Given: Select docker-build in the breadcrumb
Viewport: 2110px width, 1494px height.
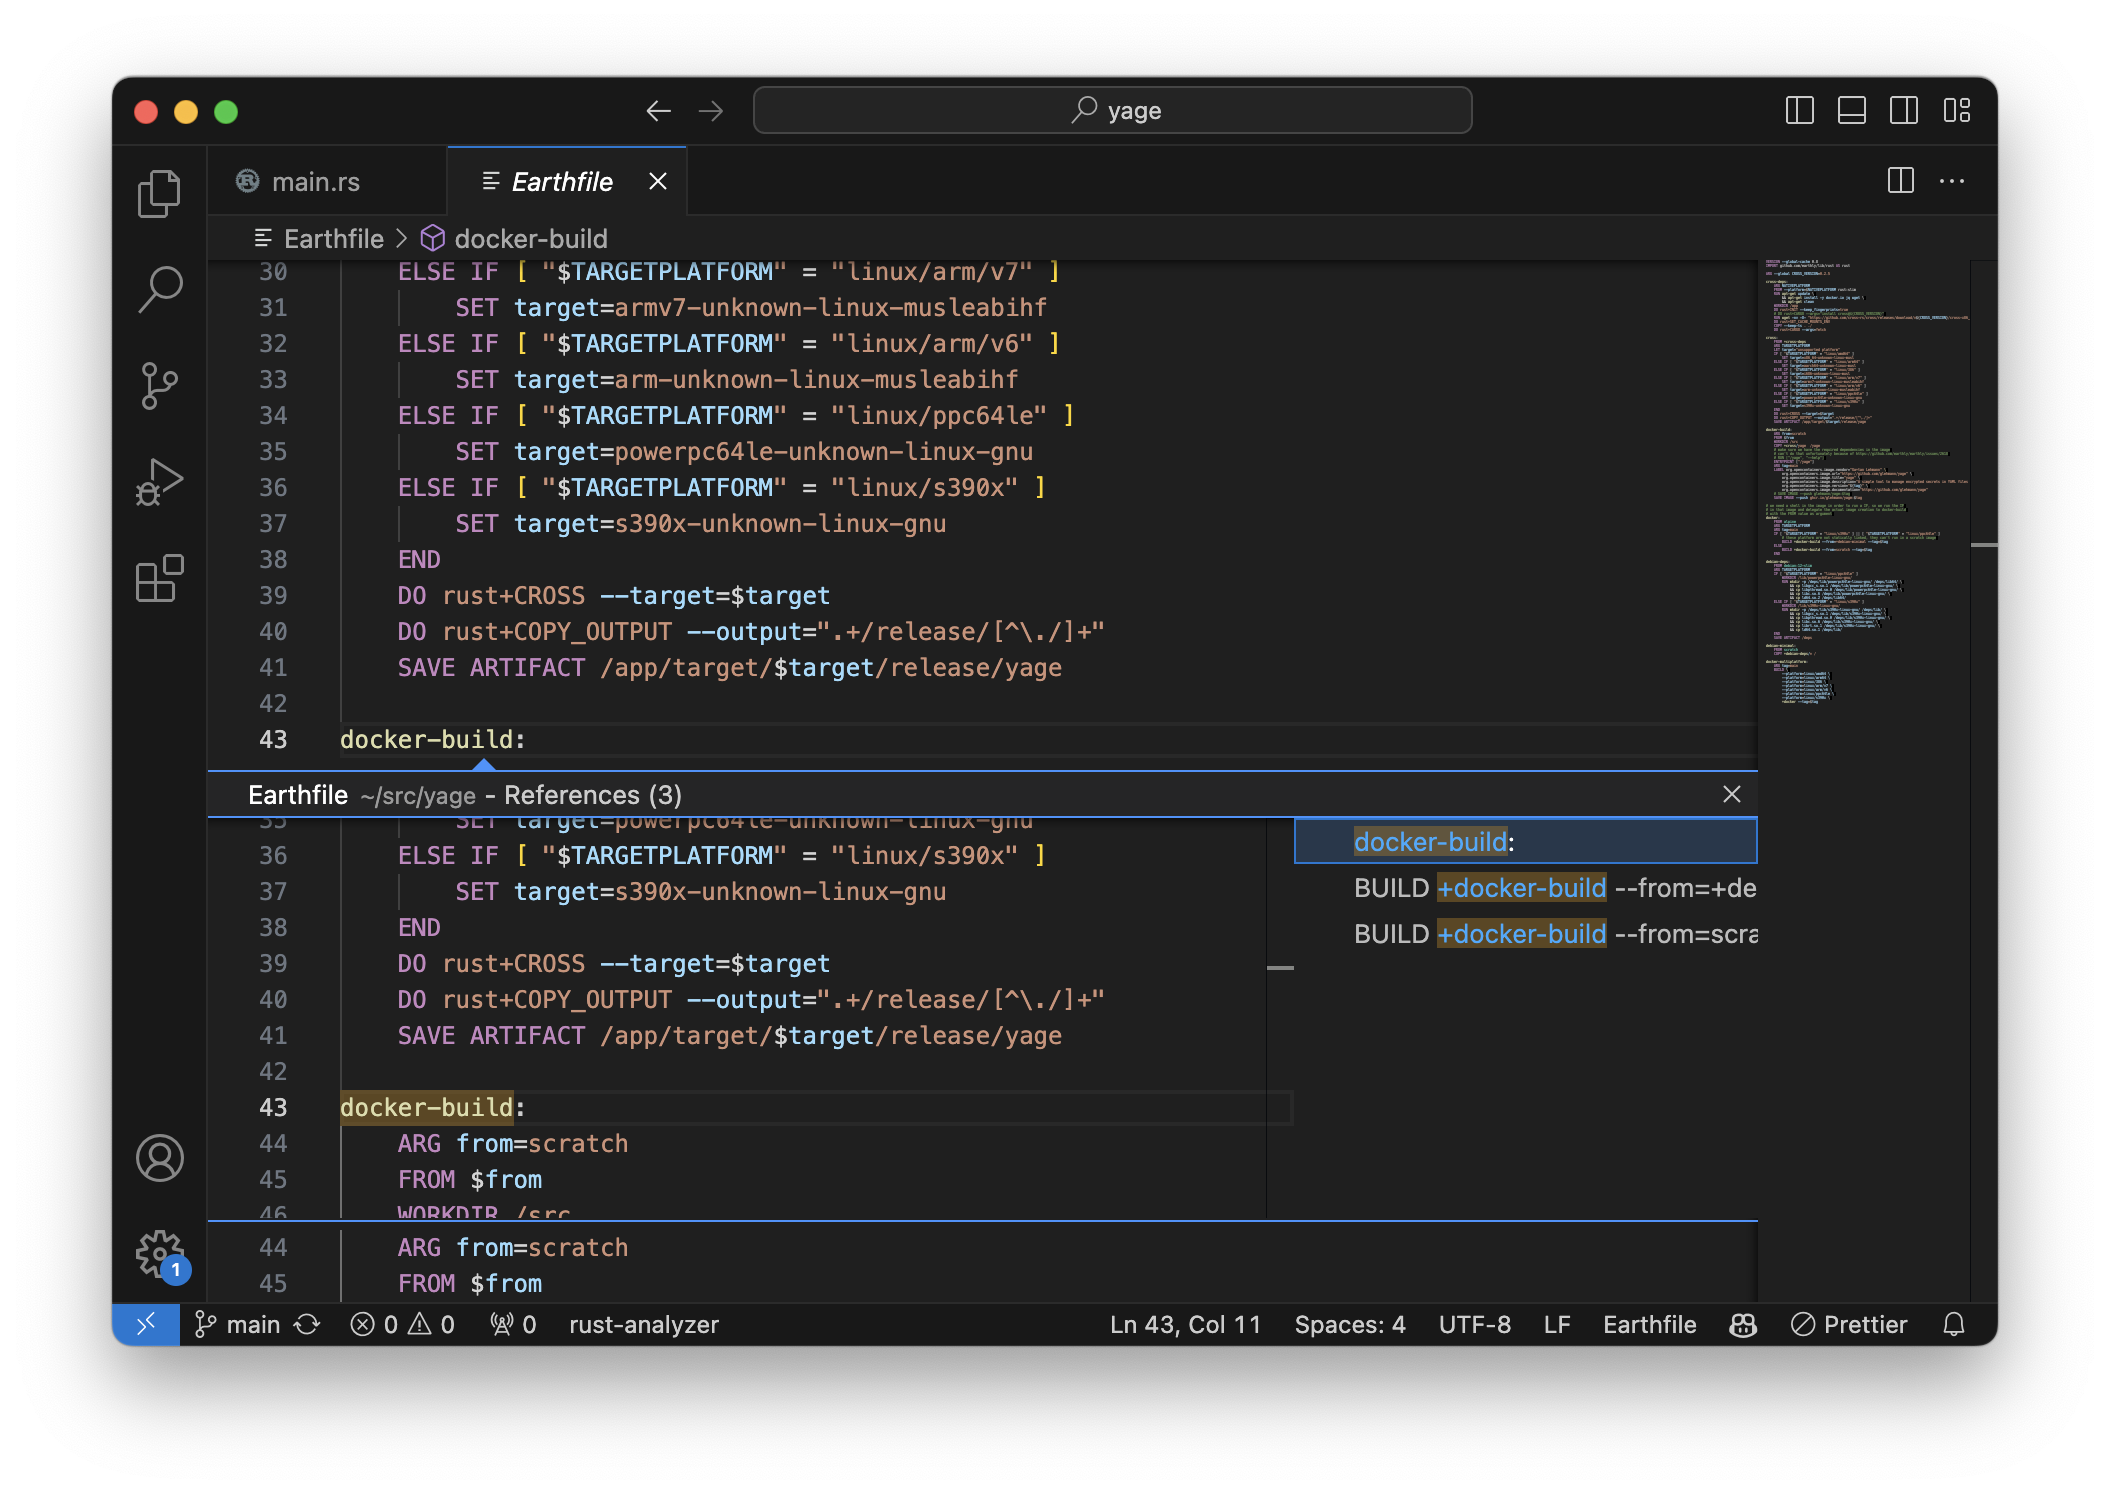Looking at the screenshot, I should pos(530,239).
